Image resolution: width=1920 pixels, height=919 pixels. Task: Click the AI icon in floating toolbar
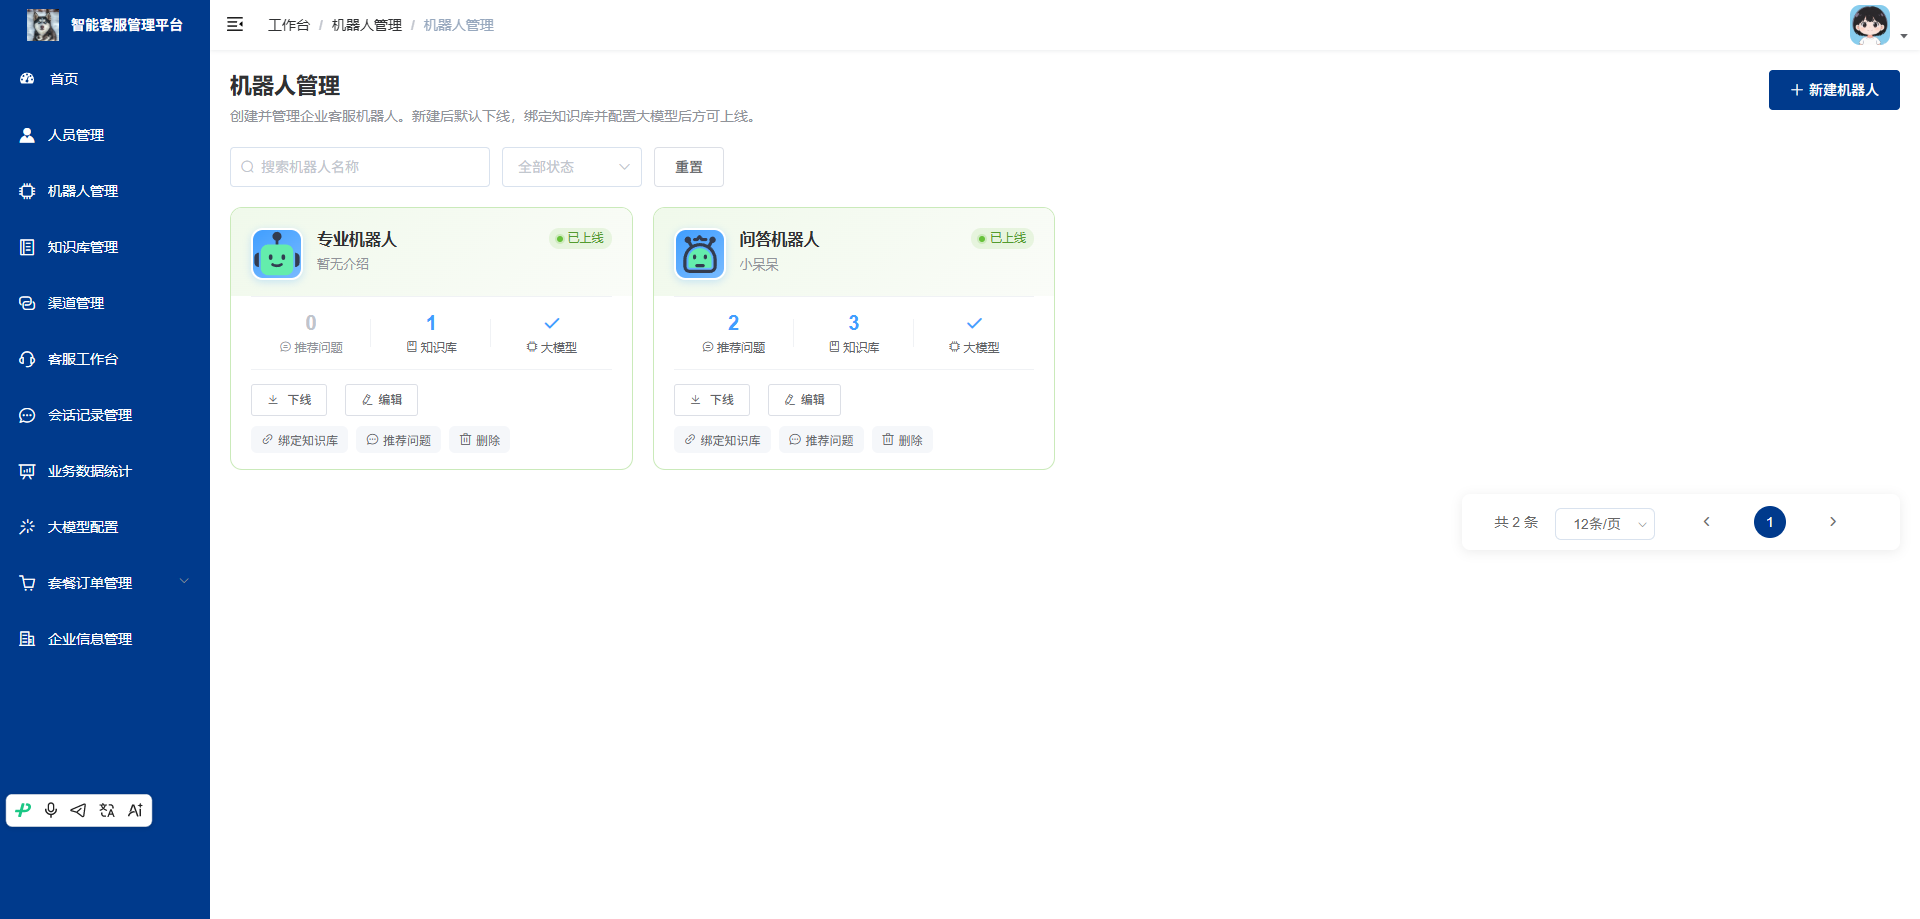tap(135, 810)
